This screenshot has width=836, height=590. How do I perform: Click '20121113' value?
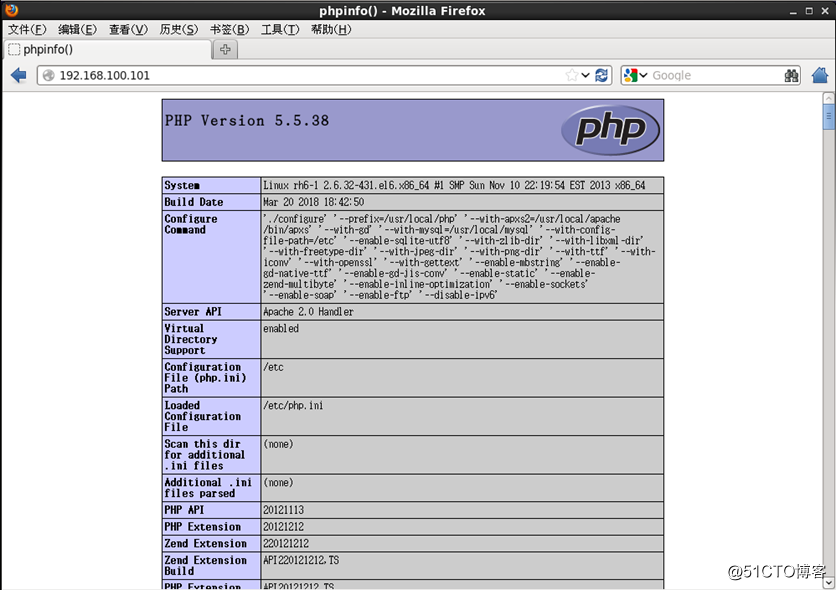pos(283,510)
